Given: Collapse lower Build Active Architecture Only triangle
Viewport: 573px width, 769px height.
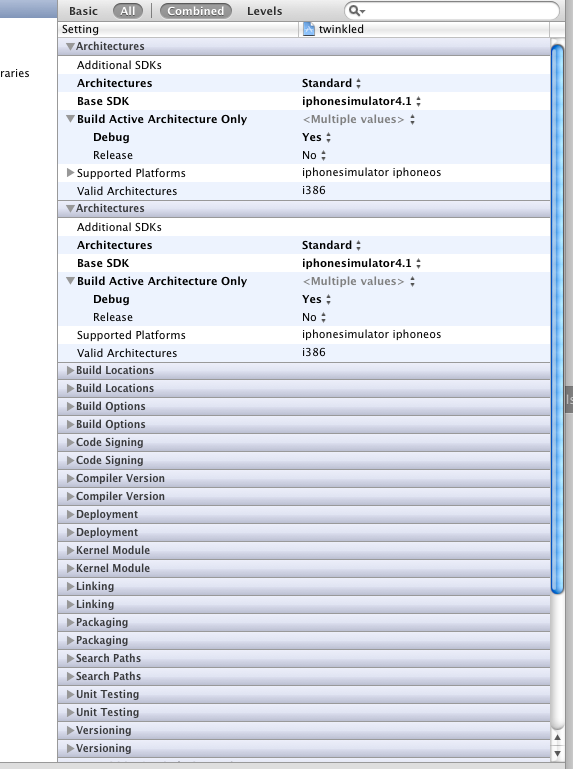Looking at the screenshot, I should 70,281.
